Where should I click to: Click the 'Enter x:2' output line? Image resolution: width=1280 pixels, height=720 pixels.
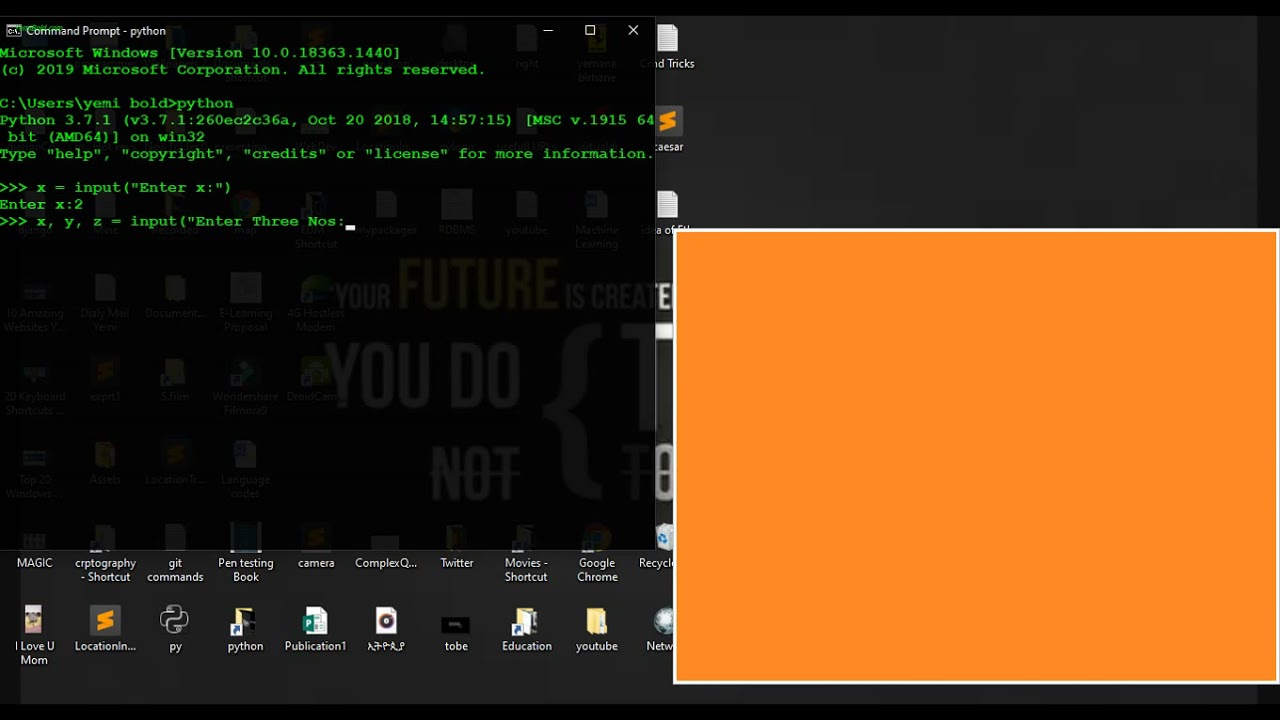pos(42,204)
